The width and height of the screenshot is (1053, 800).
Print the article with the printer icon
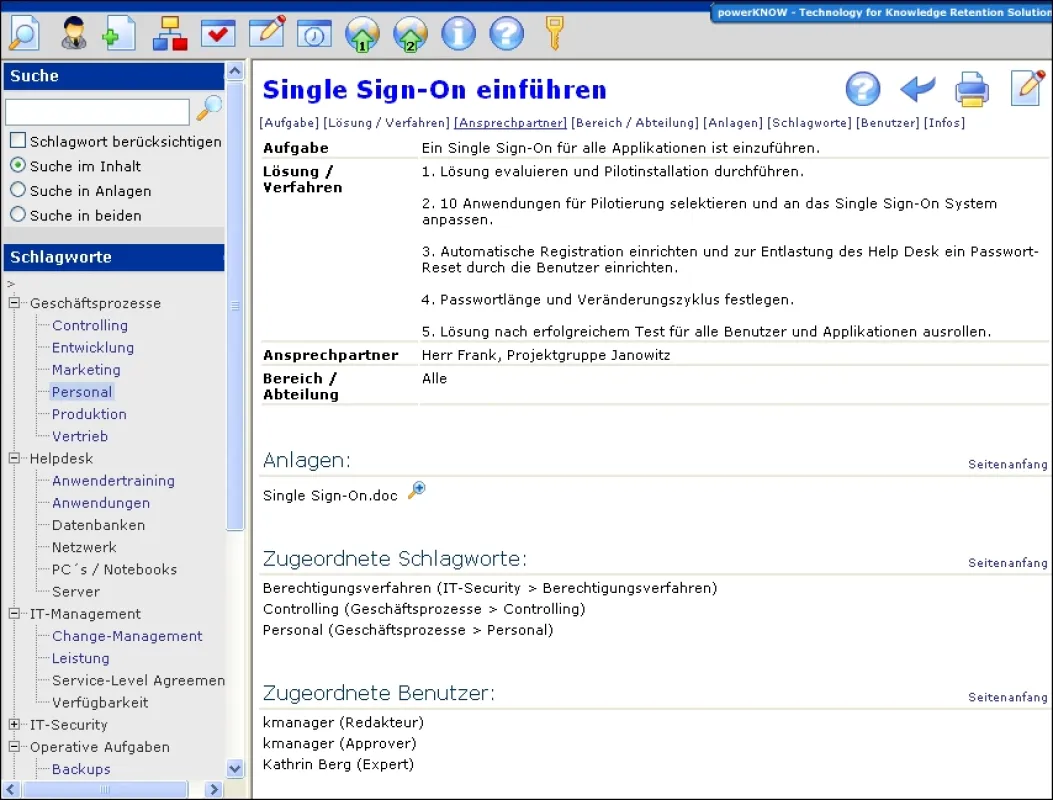pos(972,89)
